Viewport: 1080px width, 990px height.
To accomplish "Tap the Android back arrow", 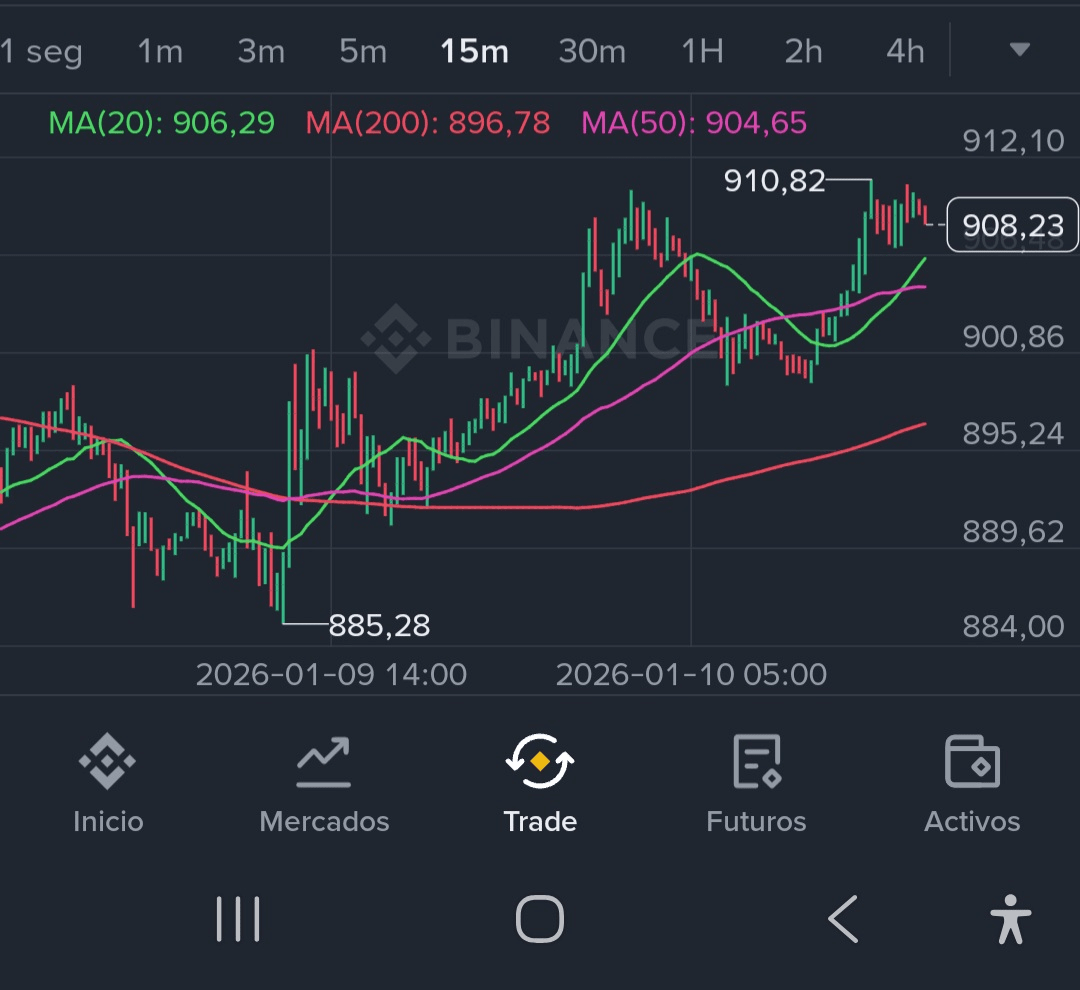I will [843, 918].
